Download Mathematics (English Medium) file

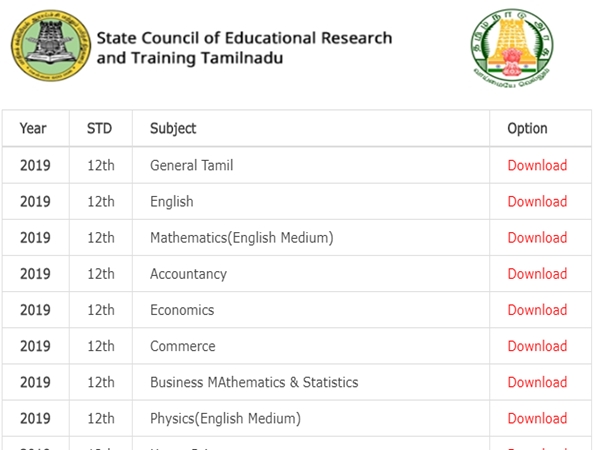click(x=537, y=238)
